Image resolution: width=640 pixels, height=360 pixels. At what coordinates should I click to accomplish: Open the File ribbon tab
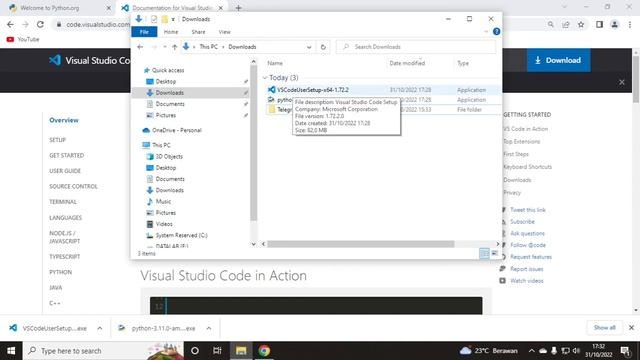point(144,32)
